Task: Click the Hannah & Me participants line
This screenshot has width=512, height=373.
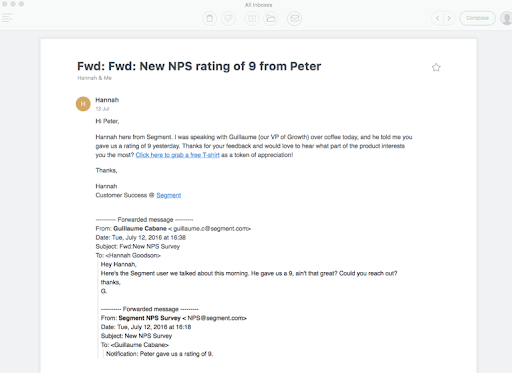Action: pyautogui.click(x=94, y=78)
